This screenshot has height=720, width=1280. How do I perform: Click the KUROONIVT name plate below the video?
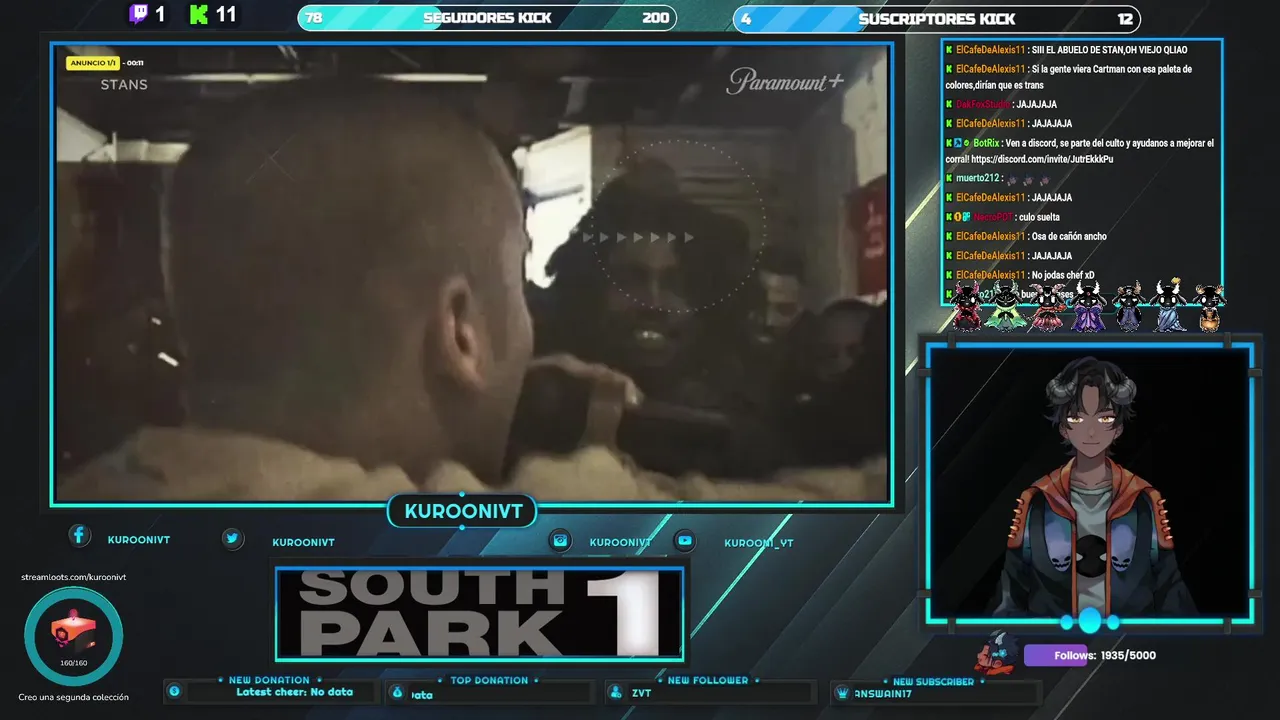coord(463,511)
